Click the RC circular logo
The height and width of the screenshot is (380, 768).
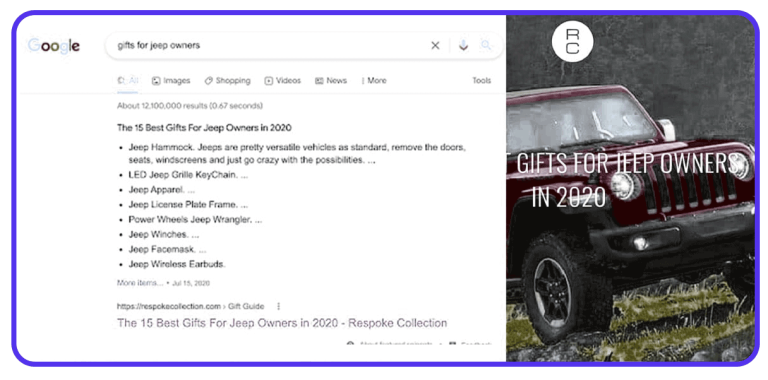572,42
